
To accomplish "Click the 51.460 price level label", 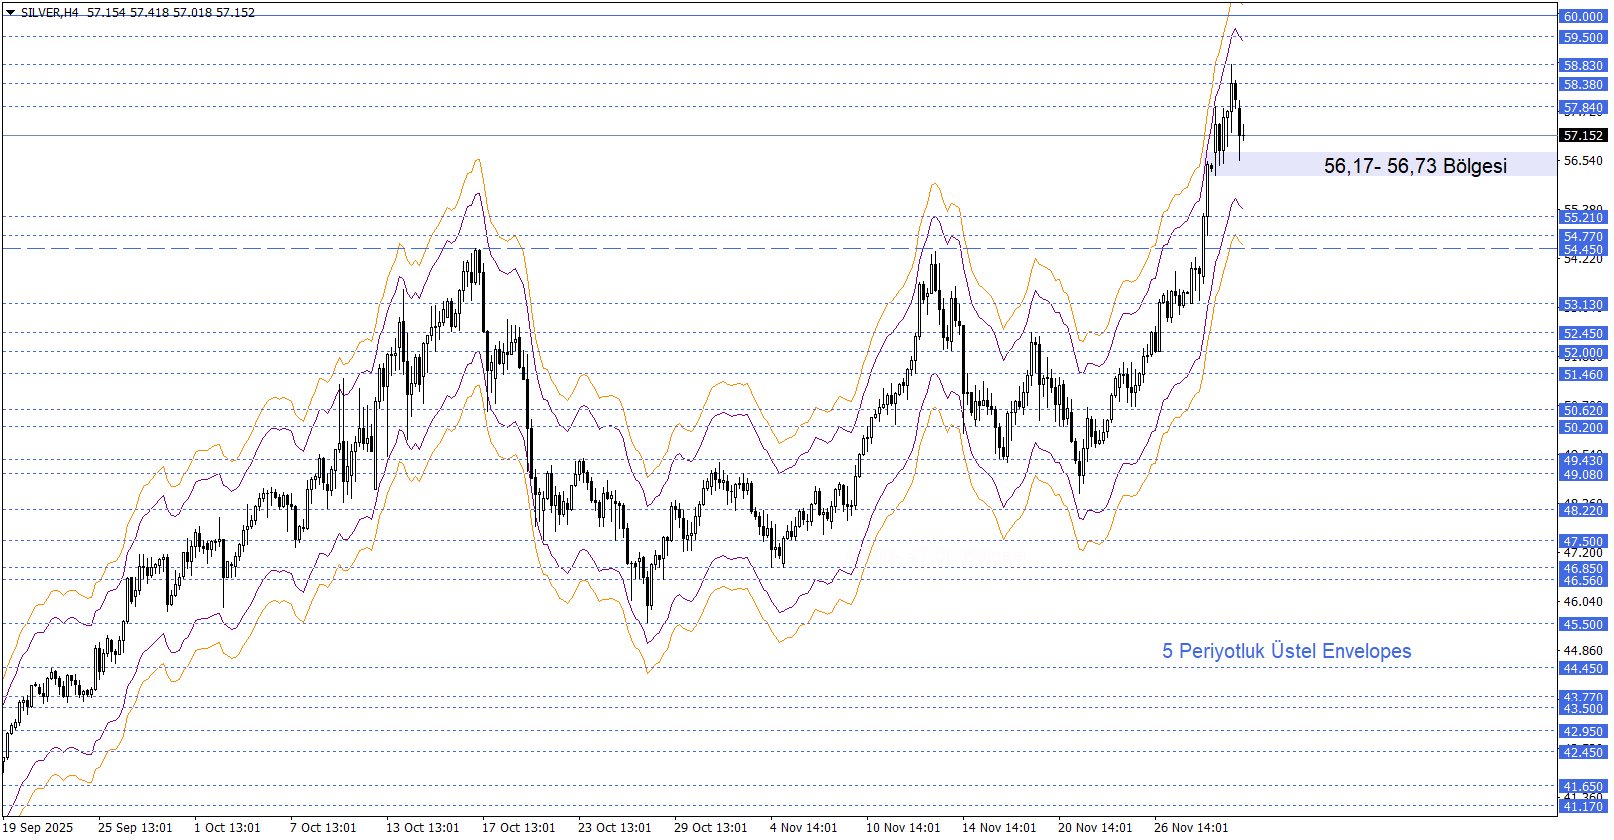I will click(x=1583, y=375).
